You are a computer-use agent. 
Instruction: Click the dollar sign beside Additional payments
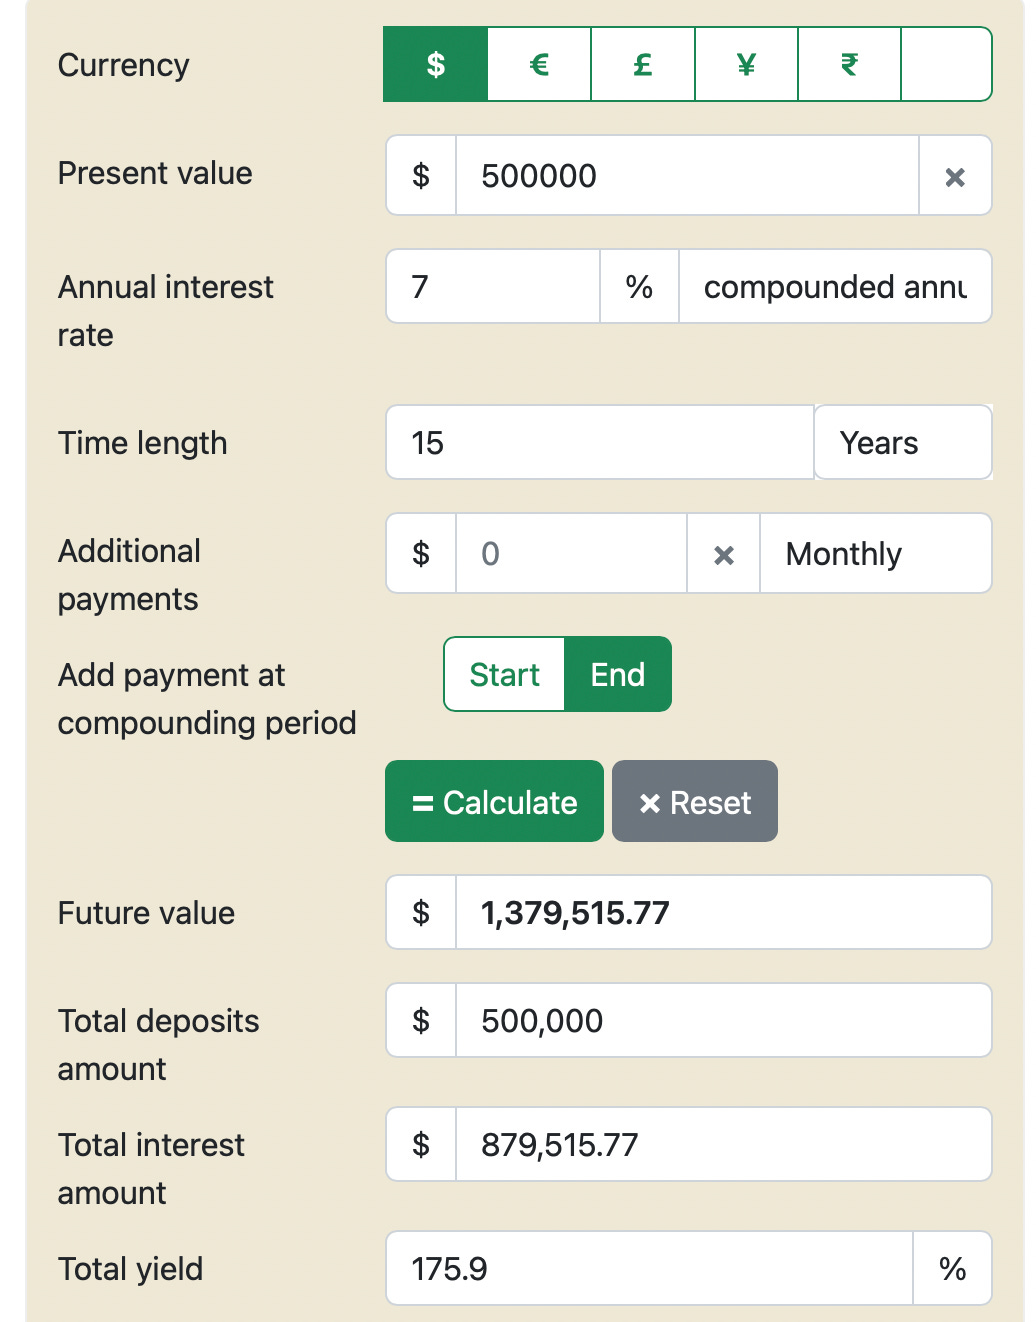421,554
